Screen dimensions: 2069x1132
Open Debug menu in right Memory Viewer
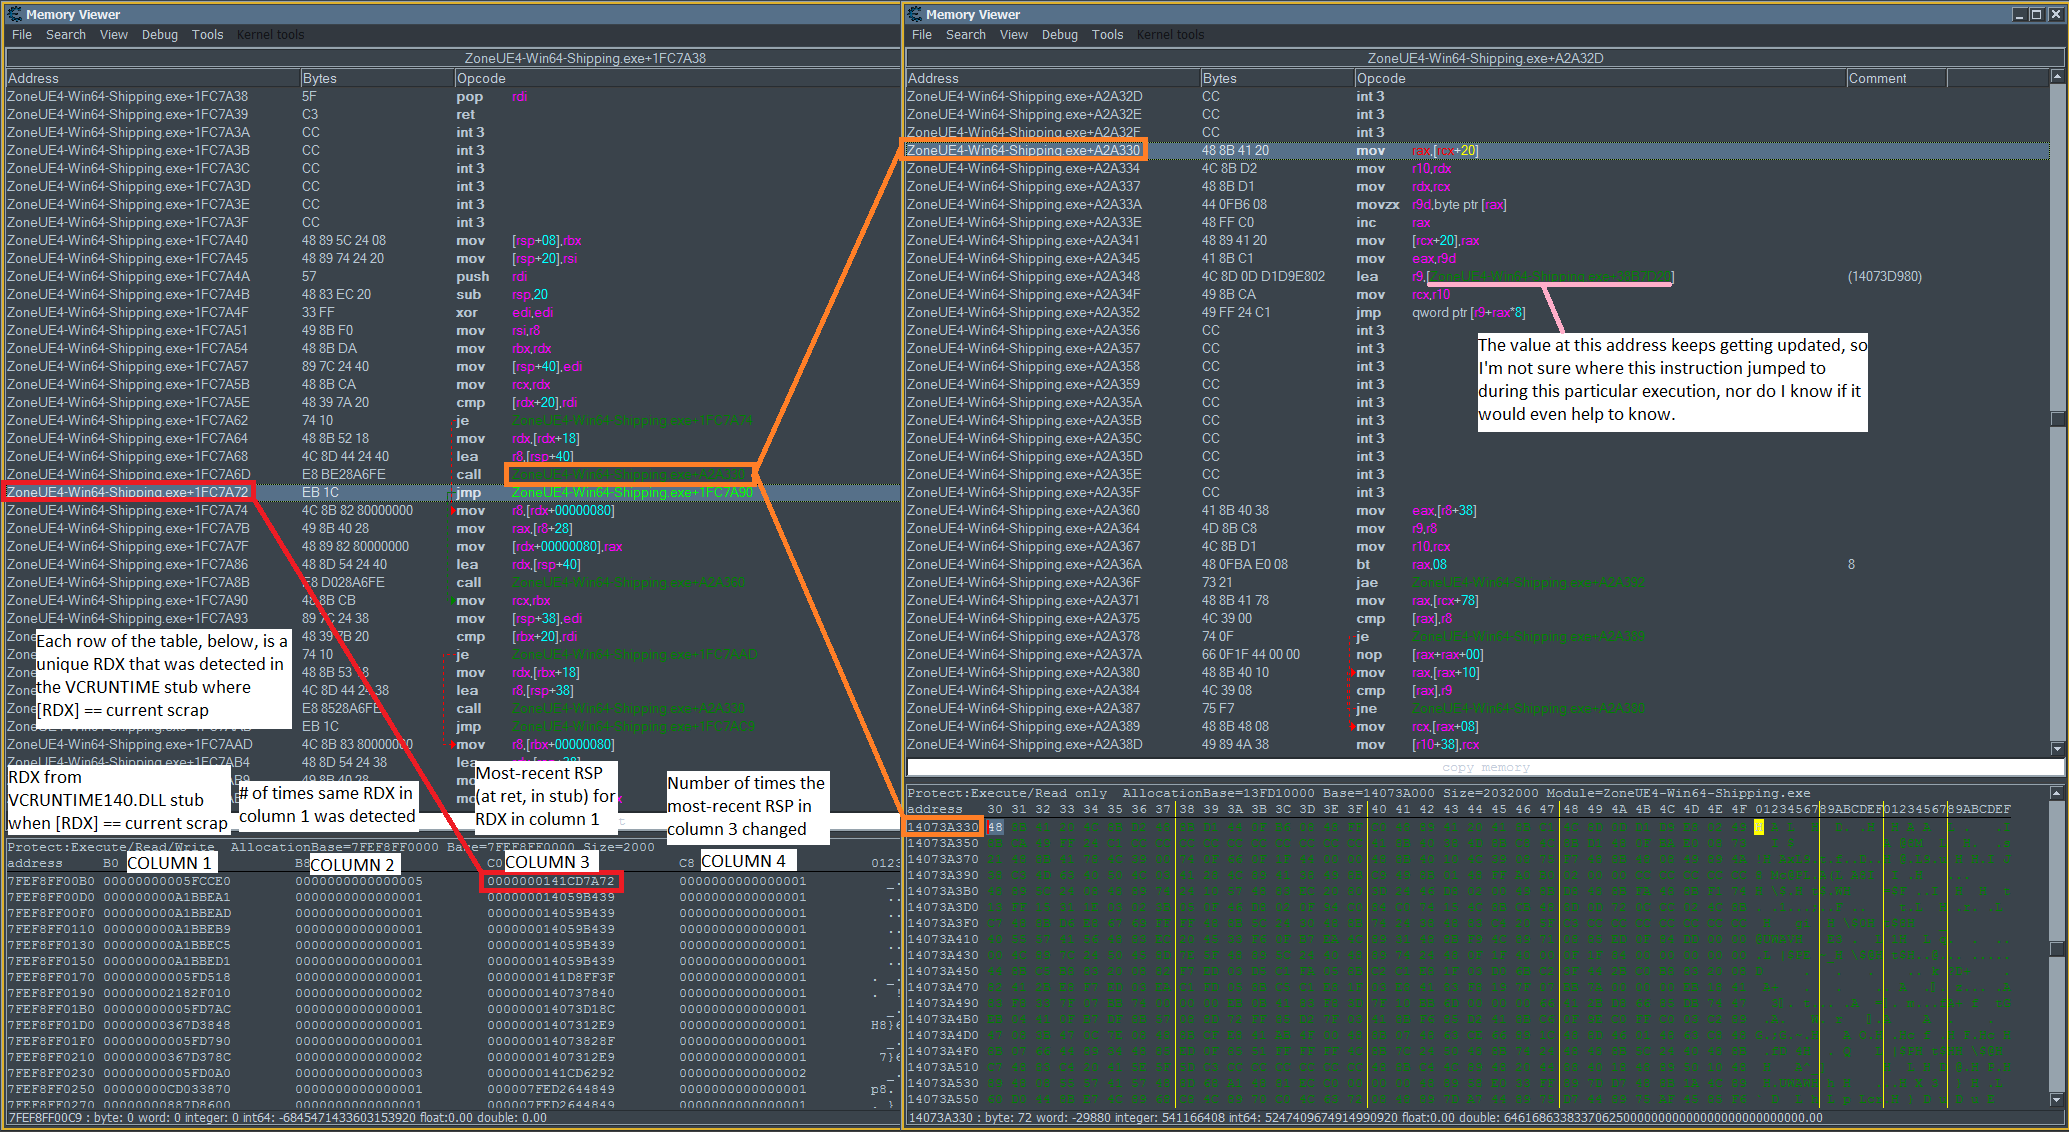(x=1060, y=34)
